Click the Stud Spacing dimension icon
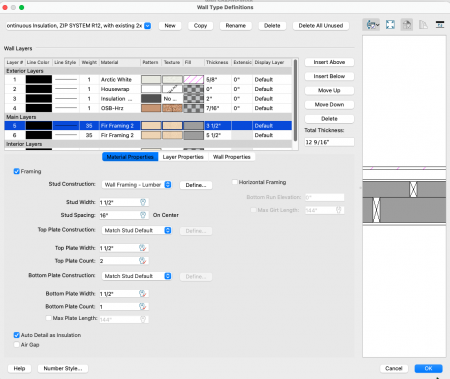450x379 pixels. tap(143, 215)
